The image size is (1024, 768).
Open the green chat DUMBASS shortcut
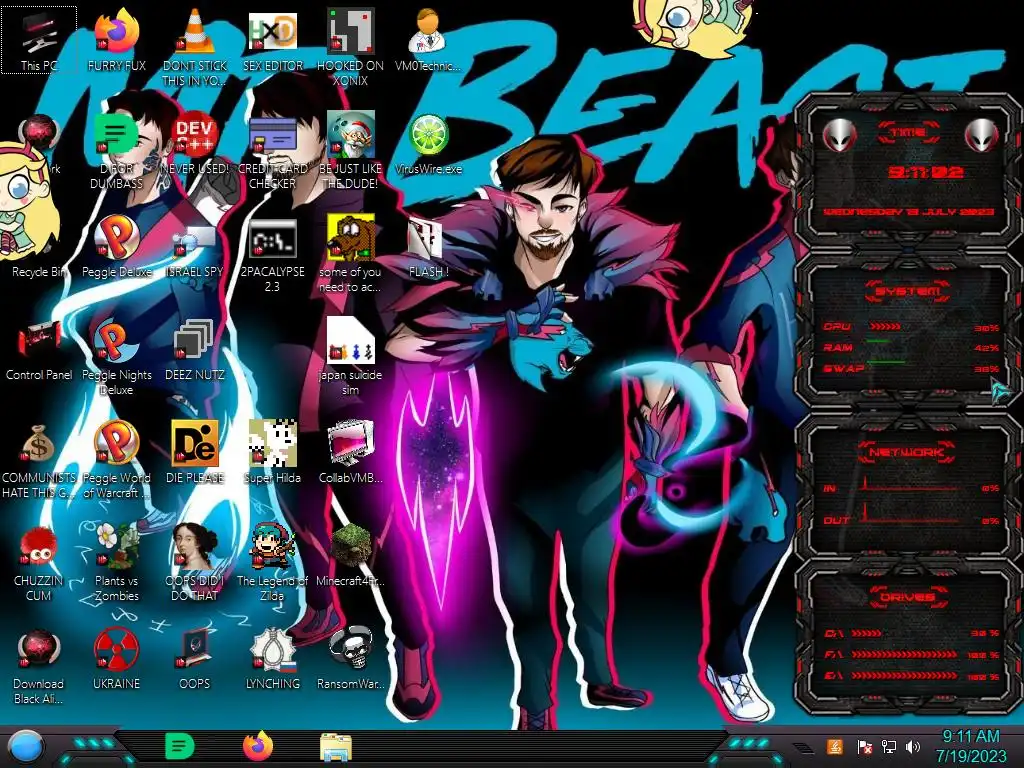[117, 152]
